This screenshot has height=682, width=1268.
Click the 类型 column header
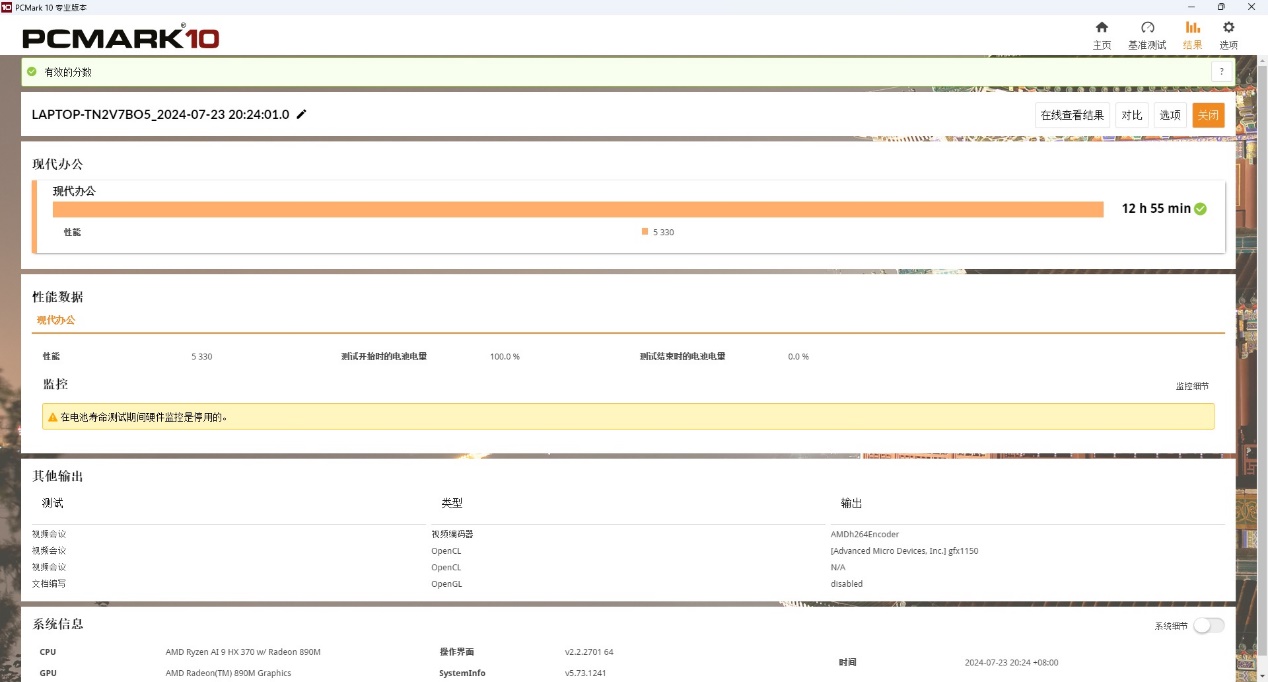tap(452, 503)
